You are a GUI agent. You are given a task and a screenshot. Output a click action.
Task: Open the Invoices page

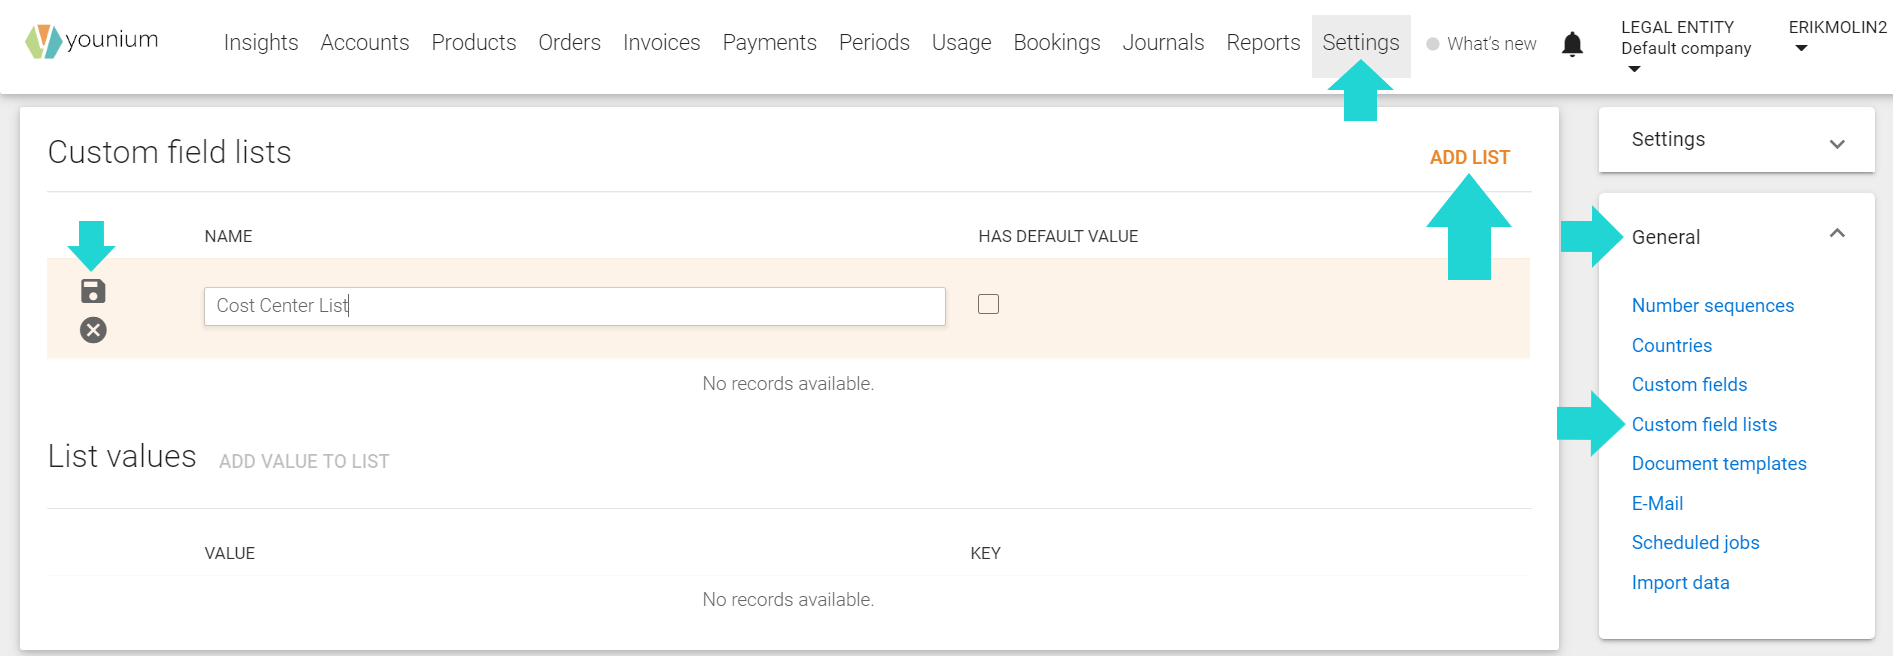pyautogui.click(x=662, y=43)
